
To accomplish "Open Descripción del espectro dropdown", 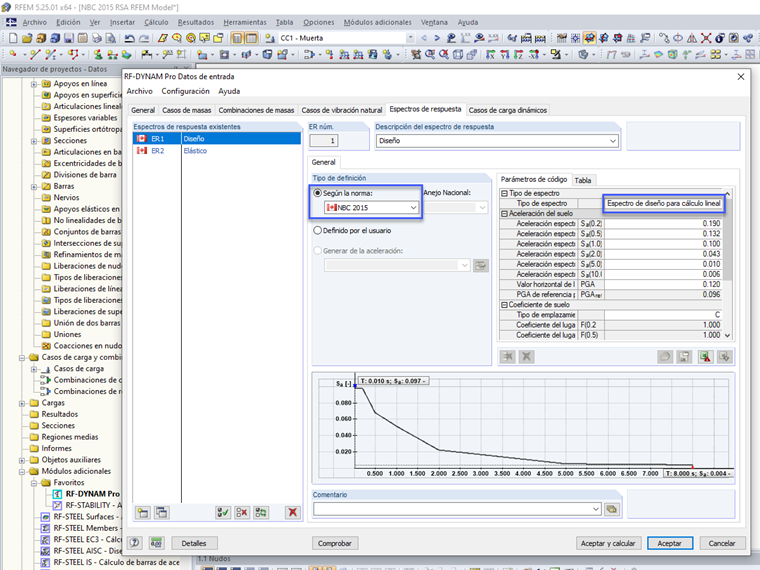I will tap(613, 141).
